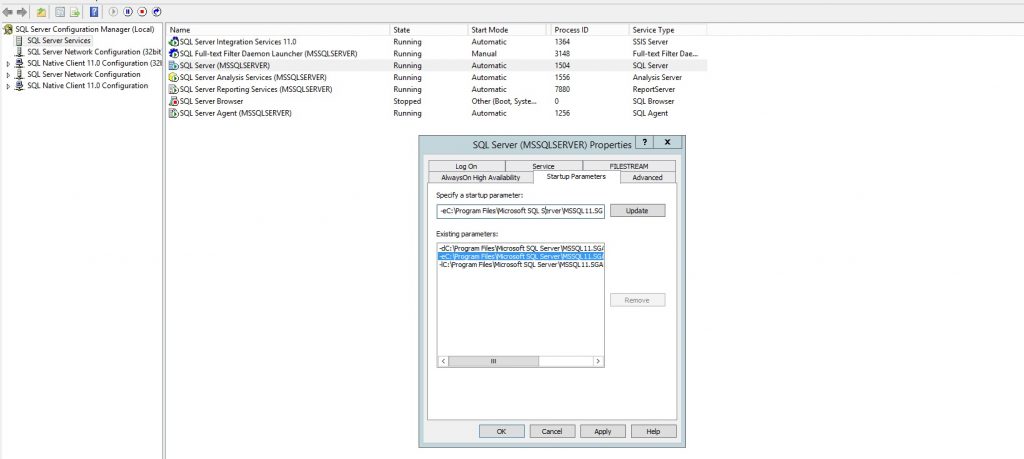Image resolution: width=1024 pixels, height=459 pixels.
Task: Click the SQL Server Configuration Manager root icon
Action: [x=8, y=29]
